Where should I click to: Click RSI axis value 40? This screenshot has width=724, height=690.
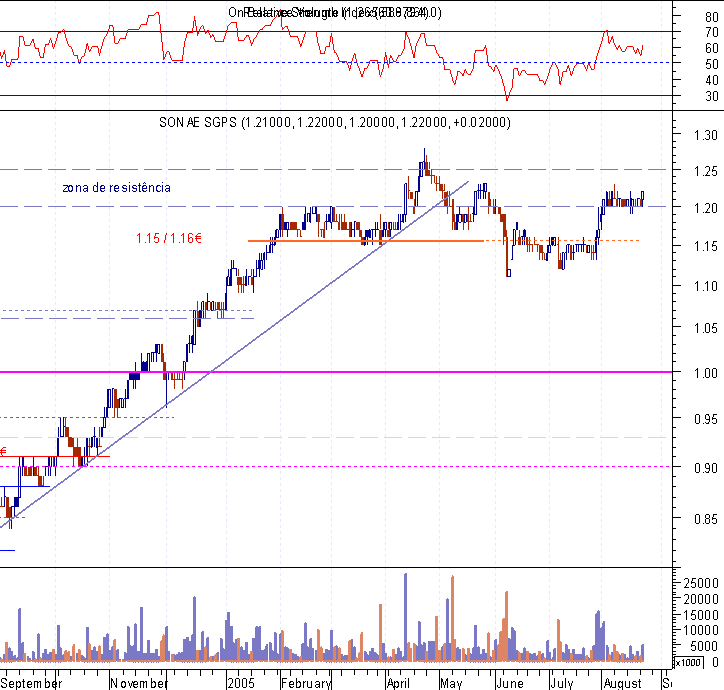point(712,80)
